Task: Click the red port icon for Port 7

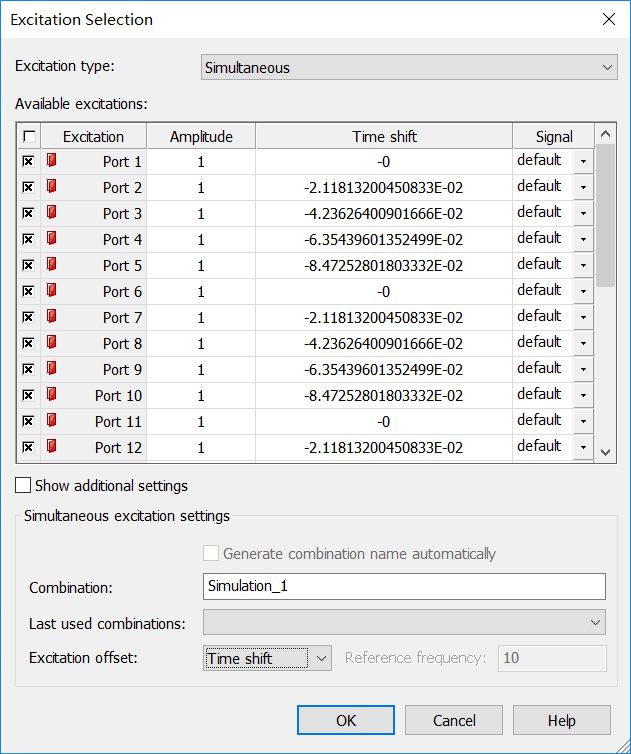Action: coord(51,316)
